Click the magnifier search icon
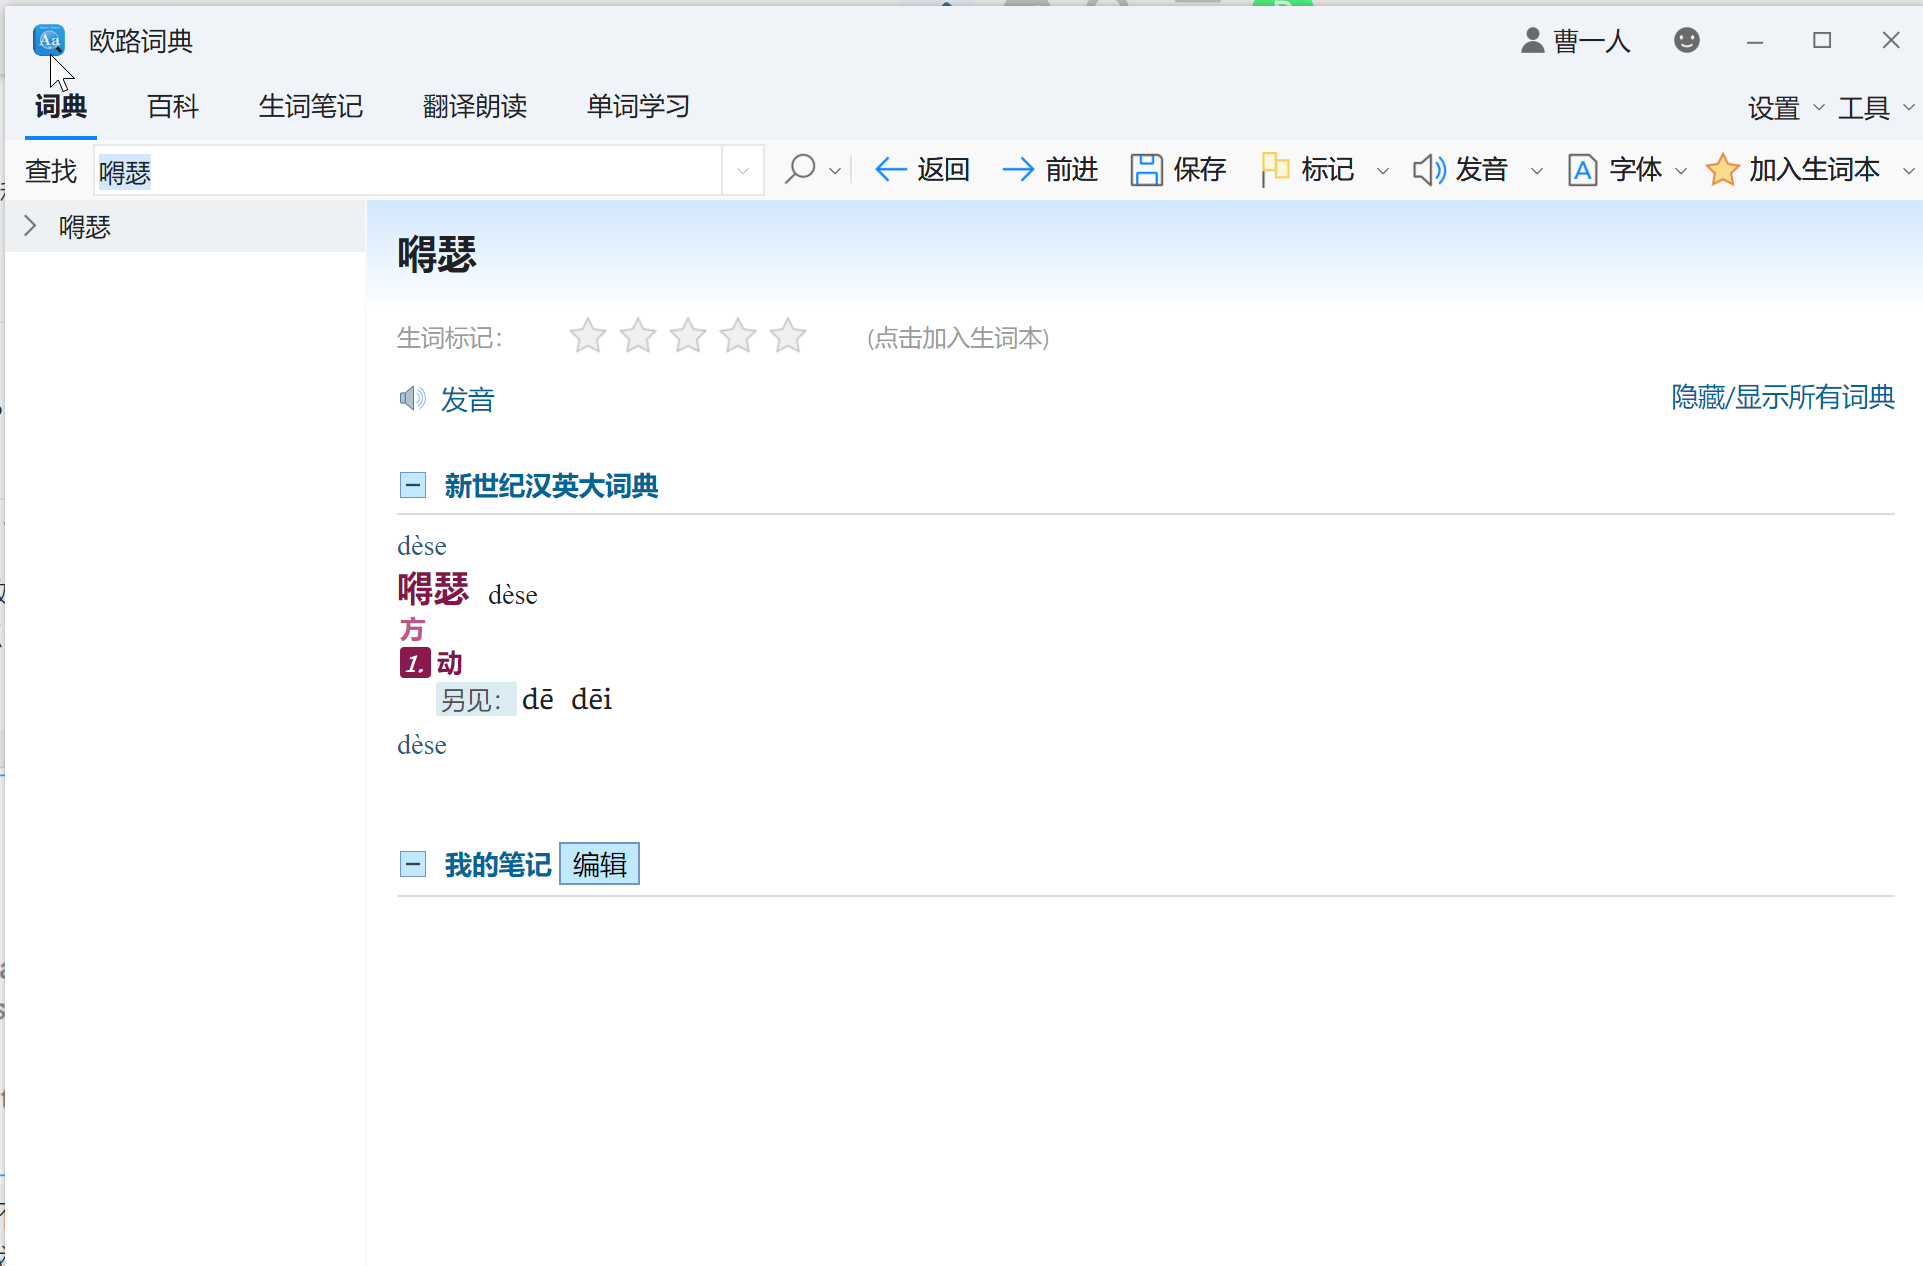1923x1266 pixels. (800, 169)
